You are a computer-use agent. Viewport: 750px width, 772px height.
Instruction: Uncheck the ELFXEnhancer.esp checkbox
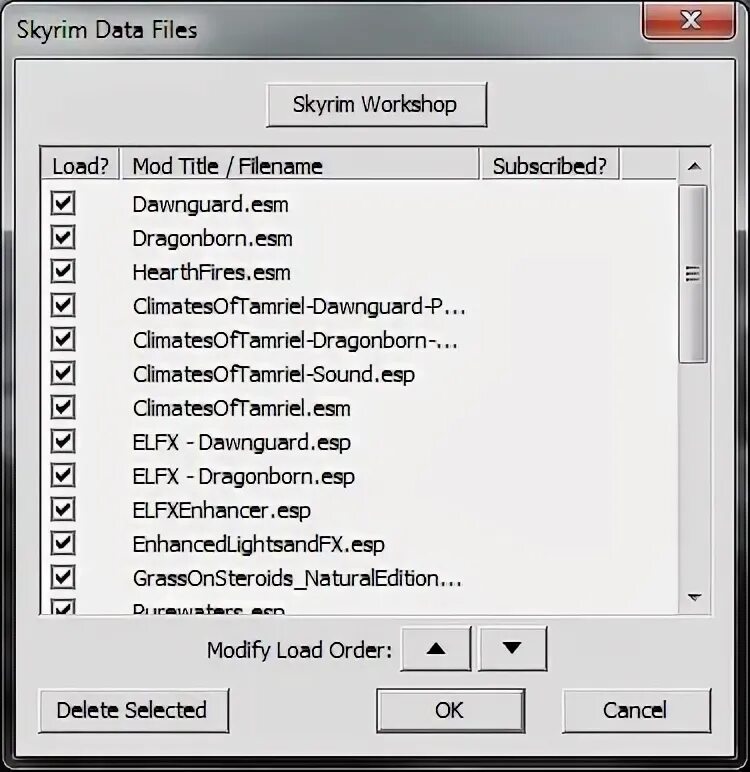pyautogui.click(x=63, y=509)
